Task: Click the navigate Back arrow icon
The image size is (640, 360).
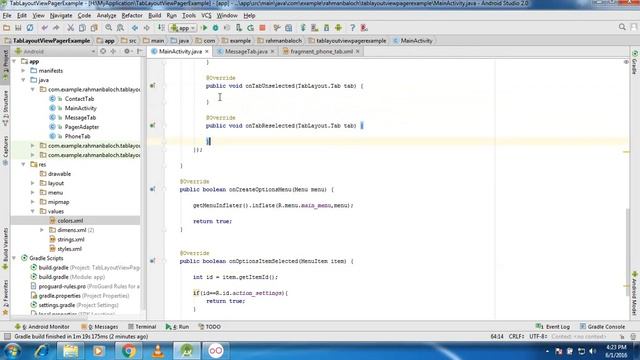Action: pyautogui.click(x=135, y=28)
